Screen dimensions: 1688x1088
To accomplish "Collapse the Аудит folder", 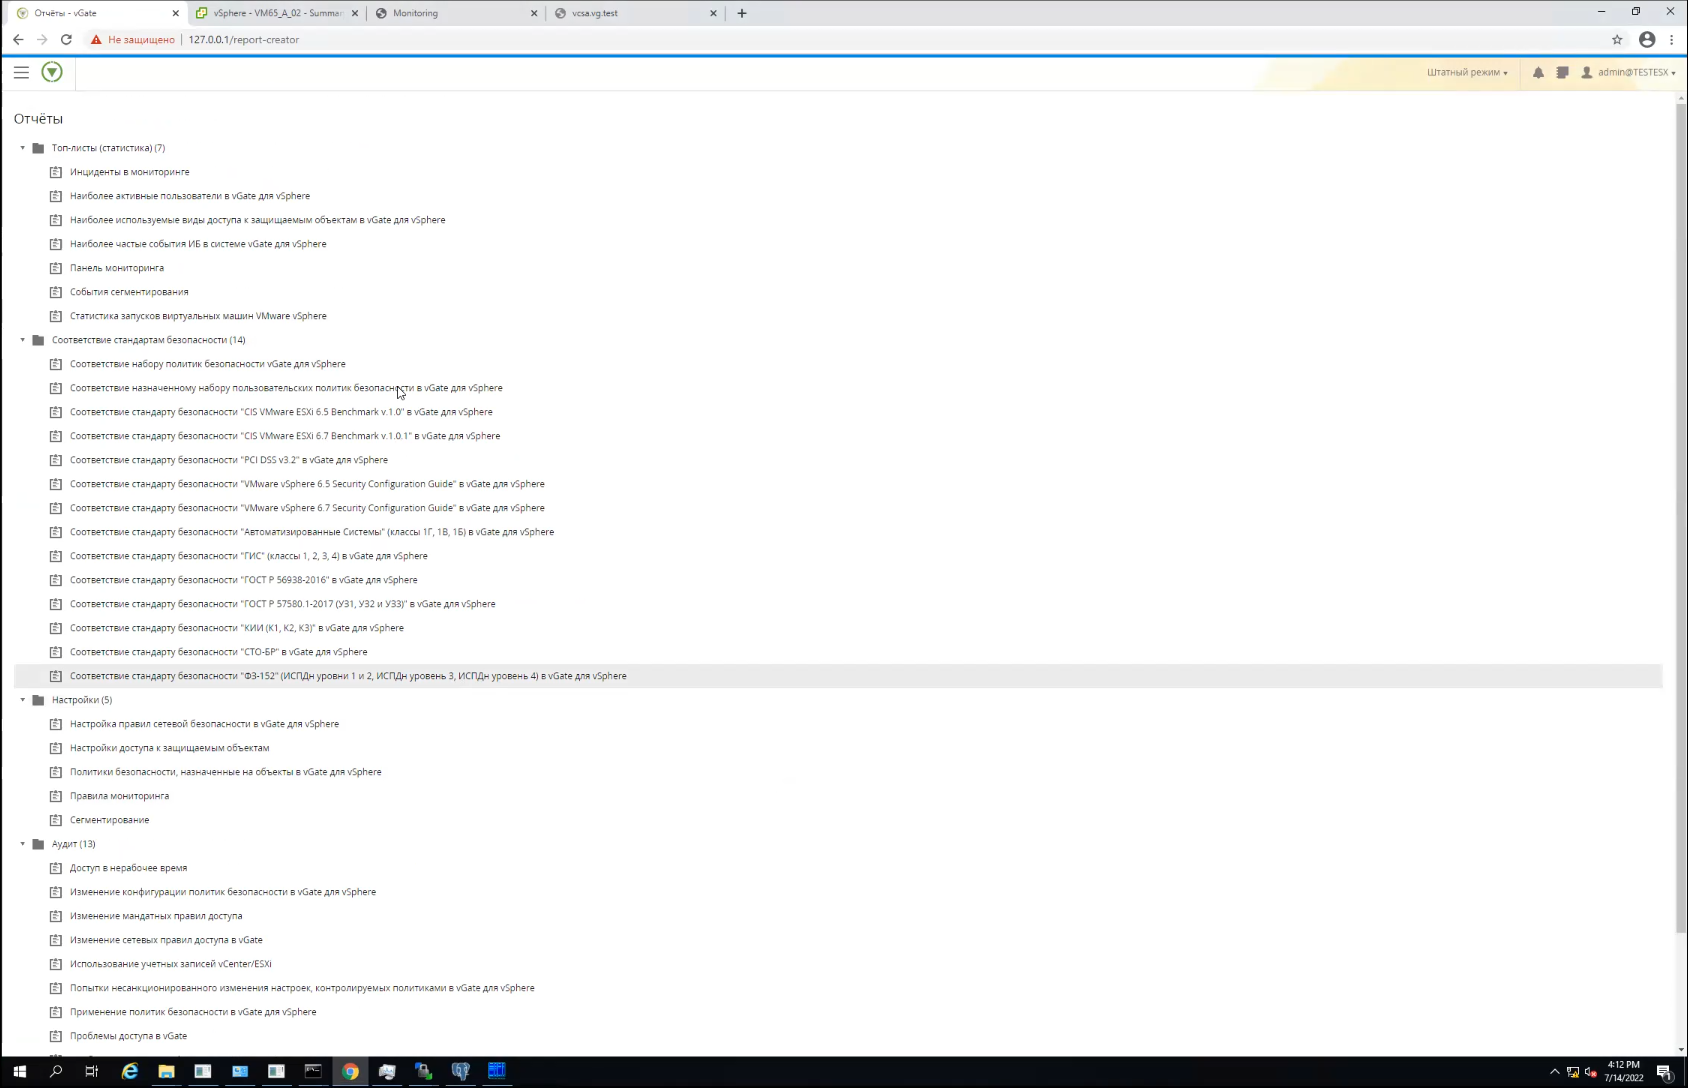I will 23,844.
